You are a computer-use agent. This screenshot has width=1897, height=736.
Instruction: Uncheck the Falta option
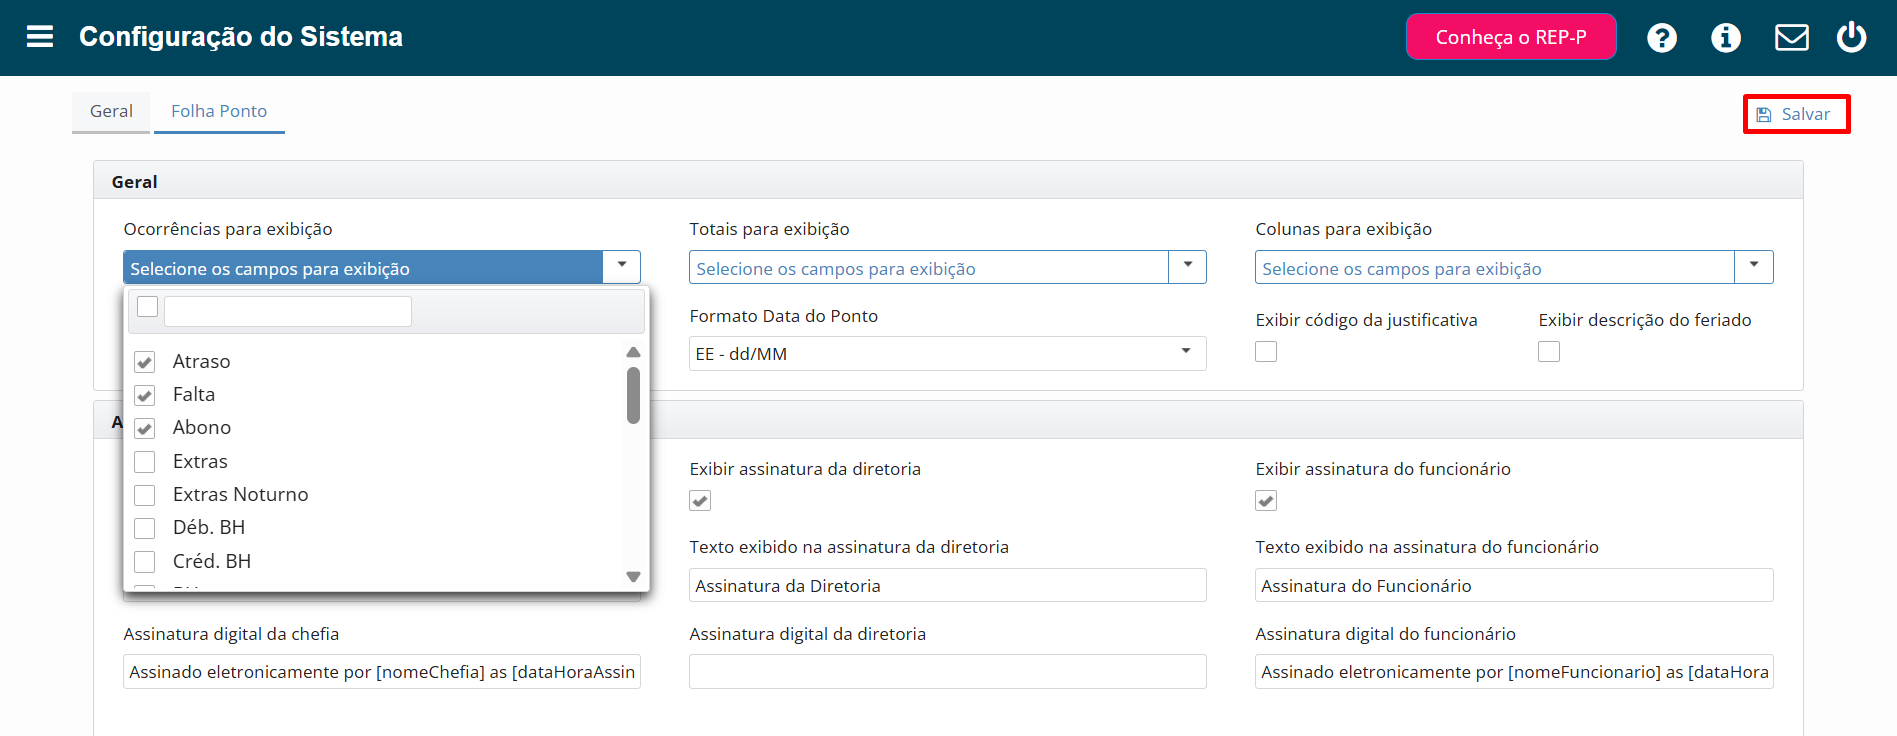click(145, 395)
